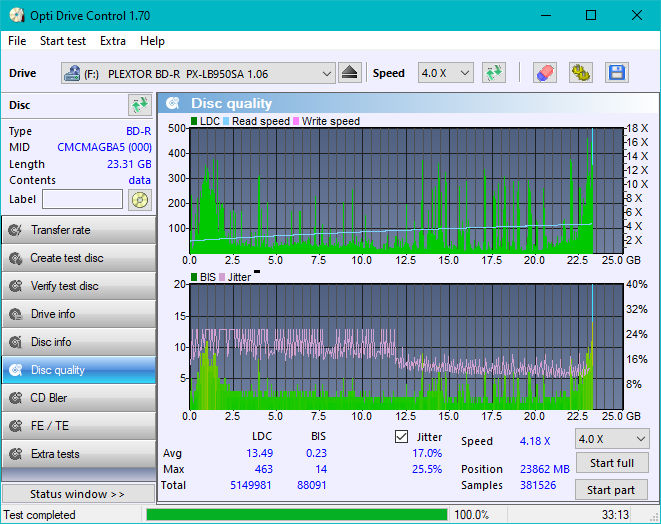Click the Extra tests icon
This screenshot has width=661, height=524.
pyautogui.click(x=16, y=454)
